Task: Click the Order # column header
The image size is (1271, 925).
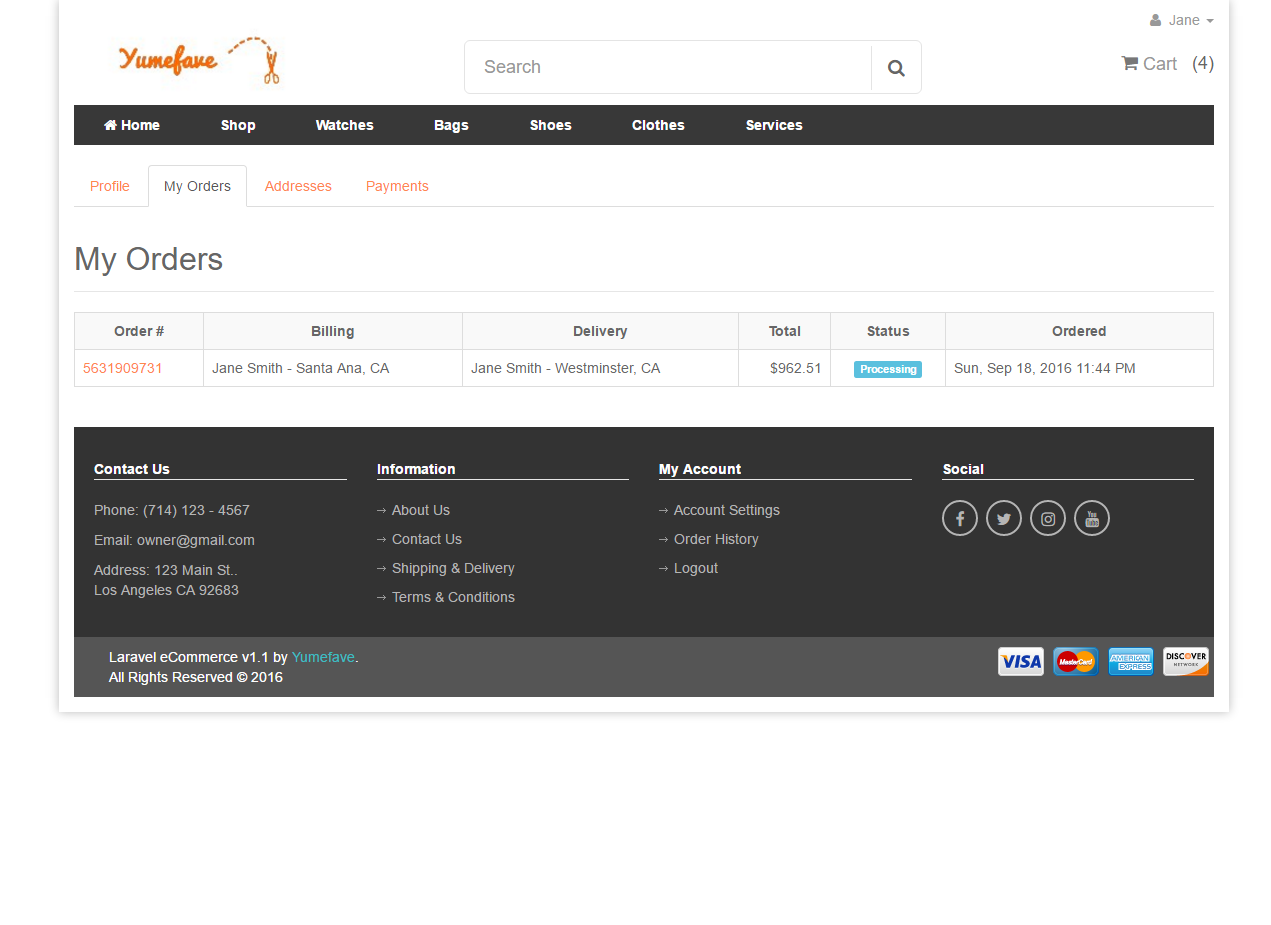Action: 139,331
